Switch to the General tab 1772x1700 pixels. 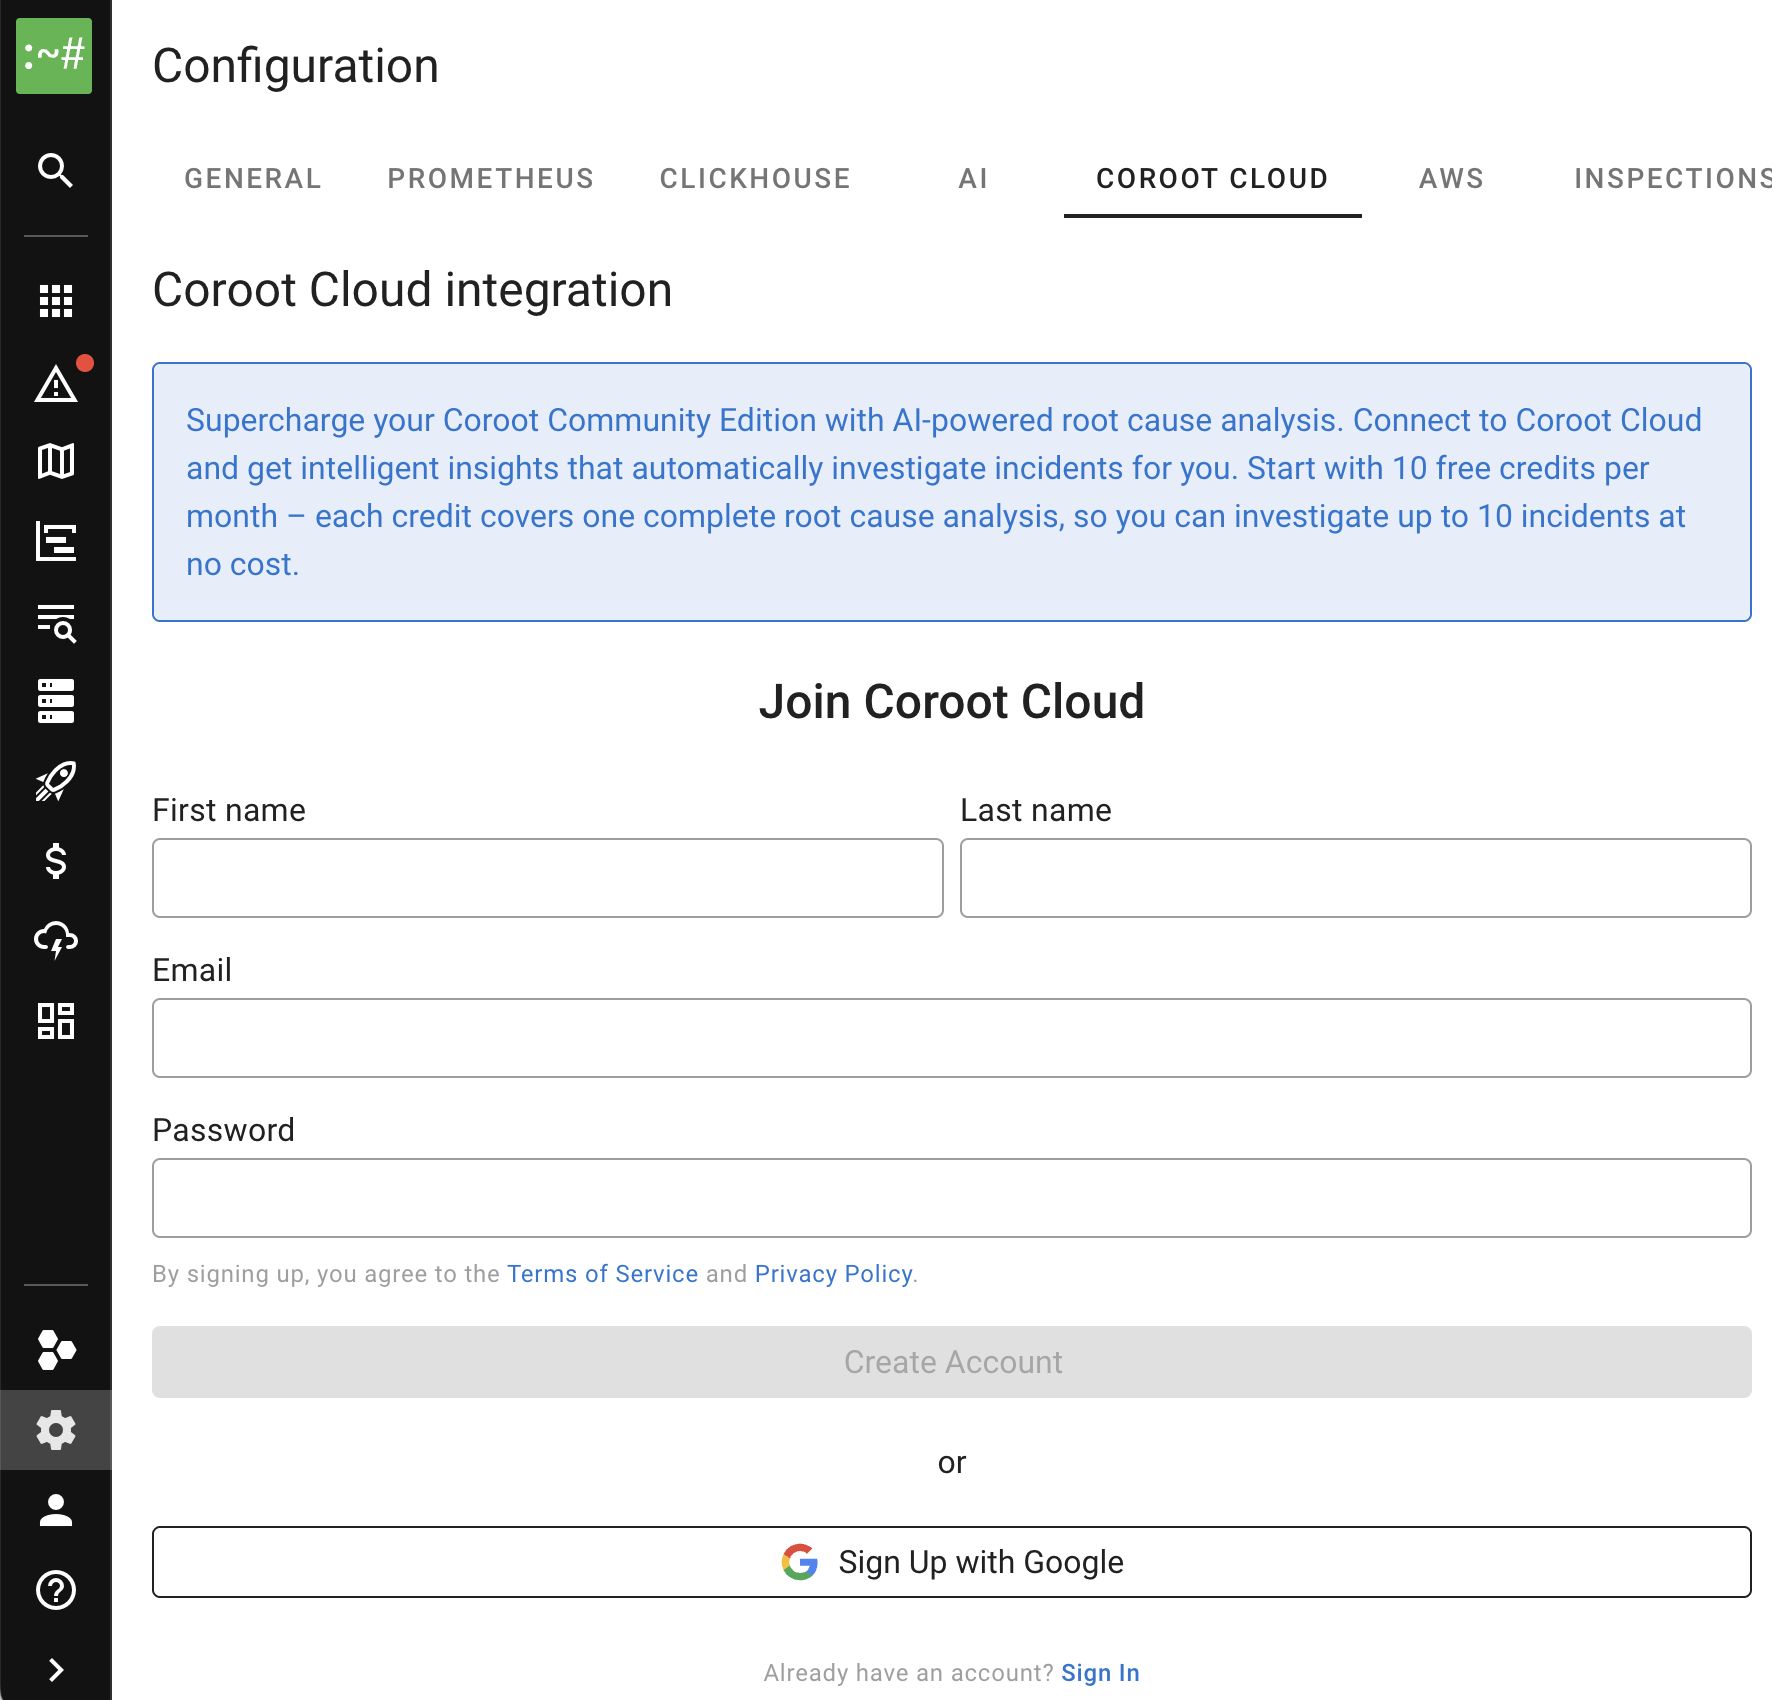coord(253,179)
